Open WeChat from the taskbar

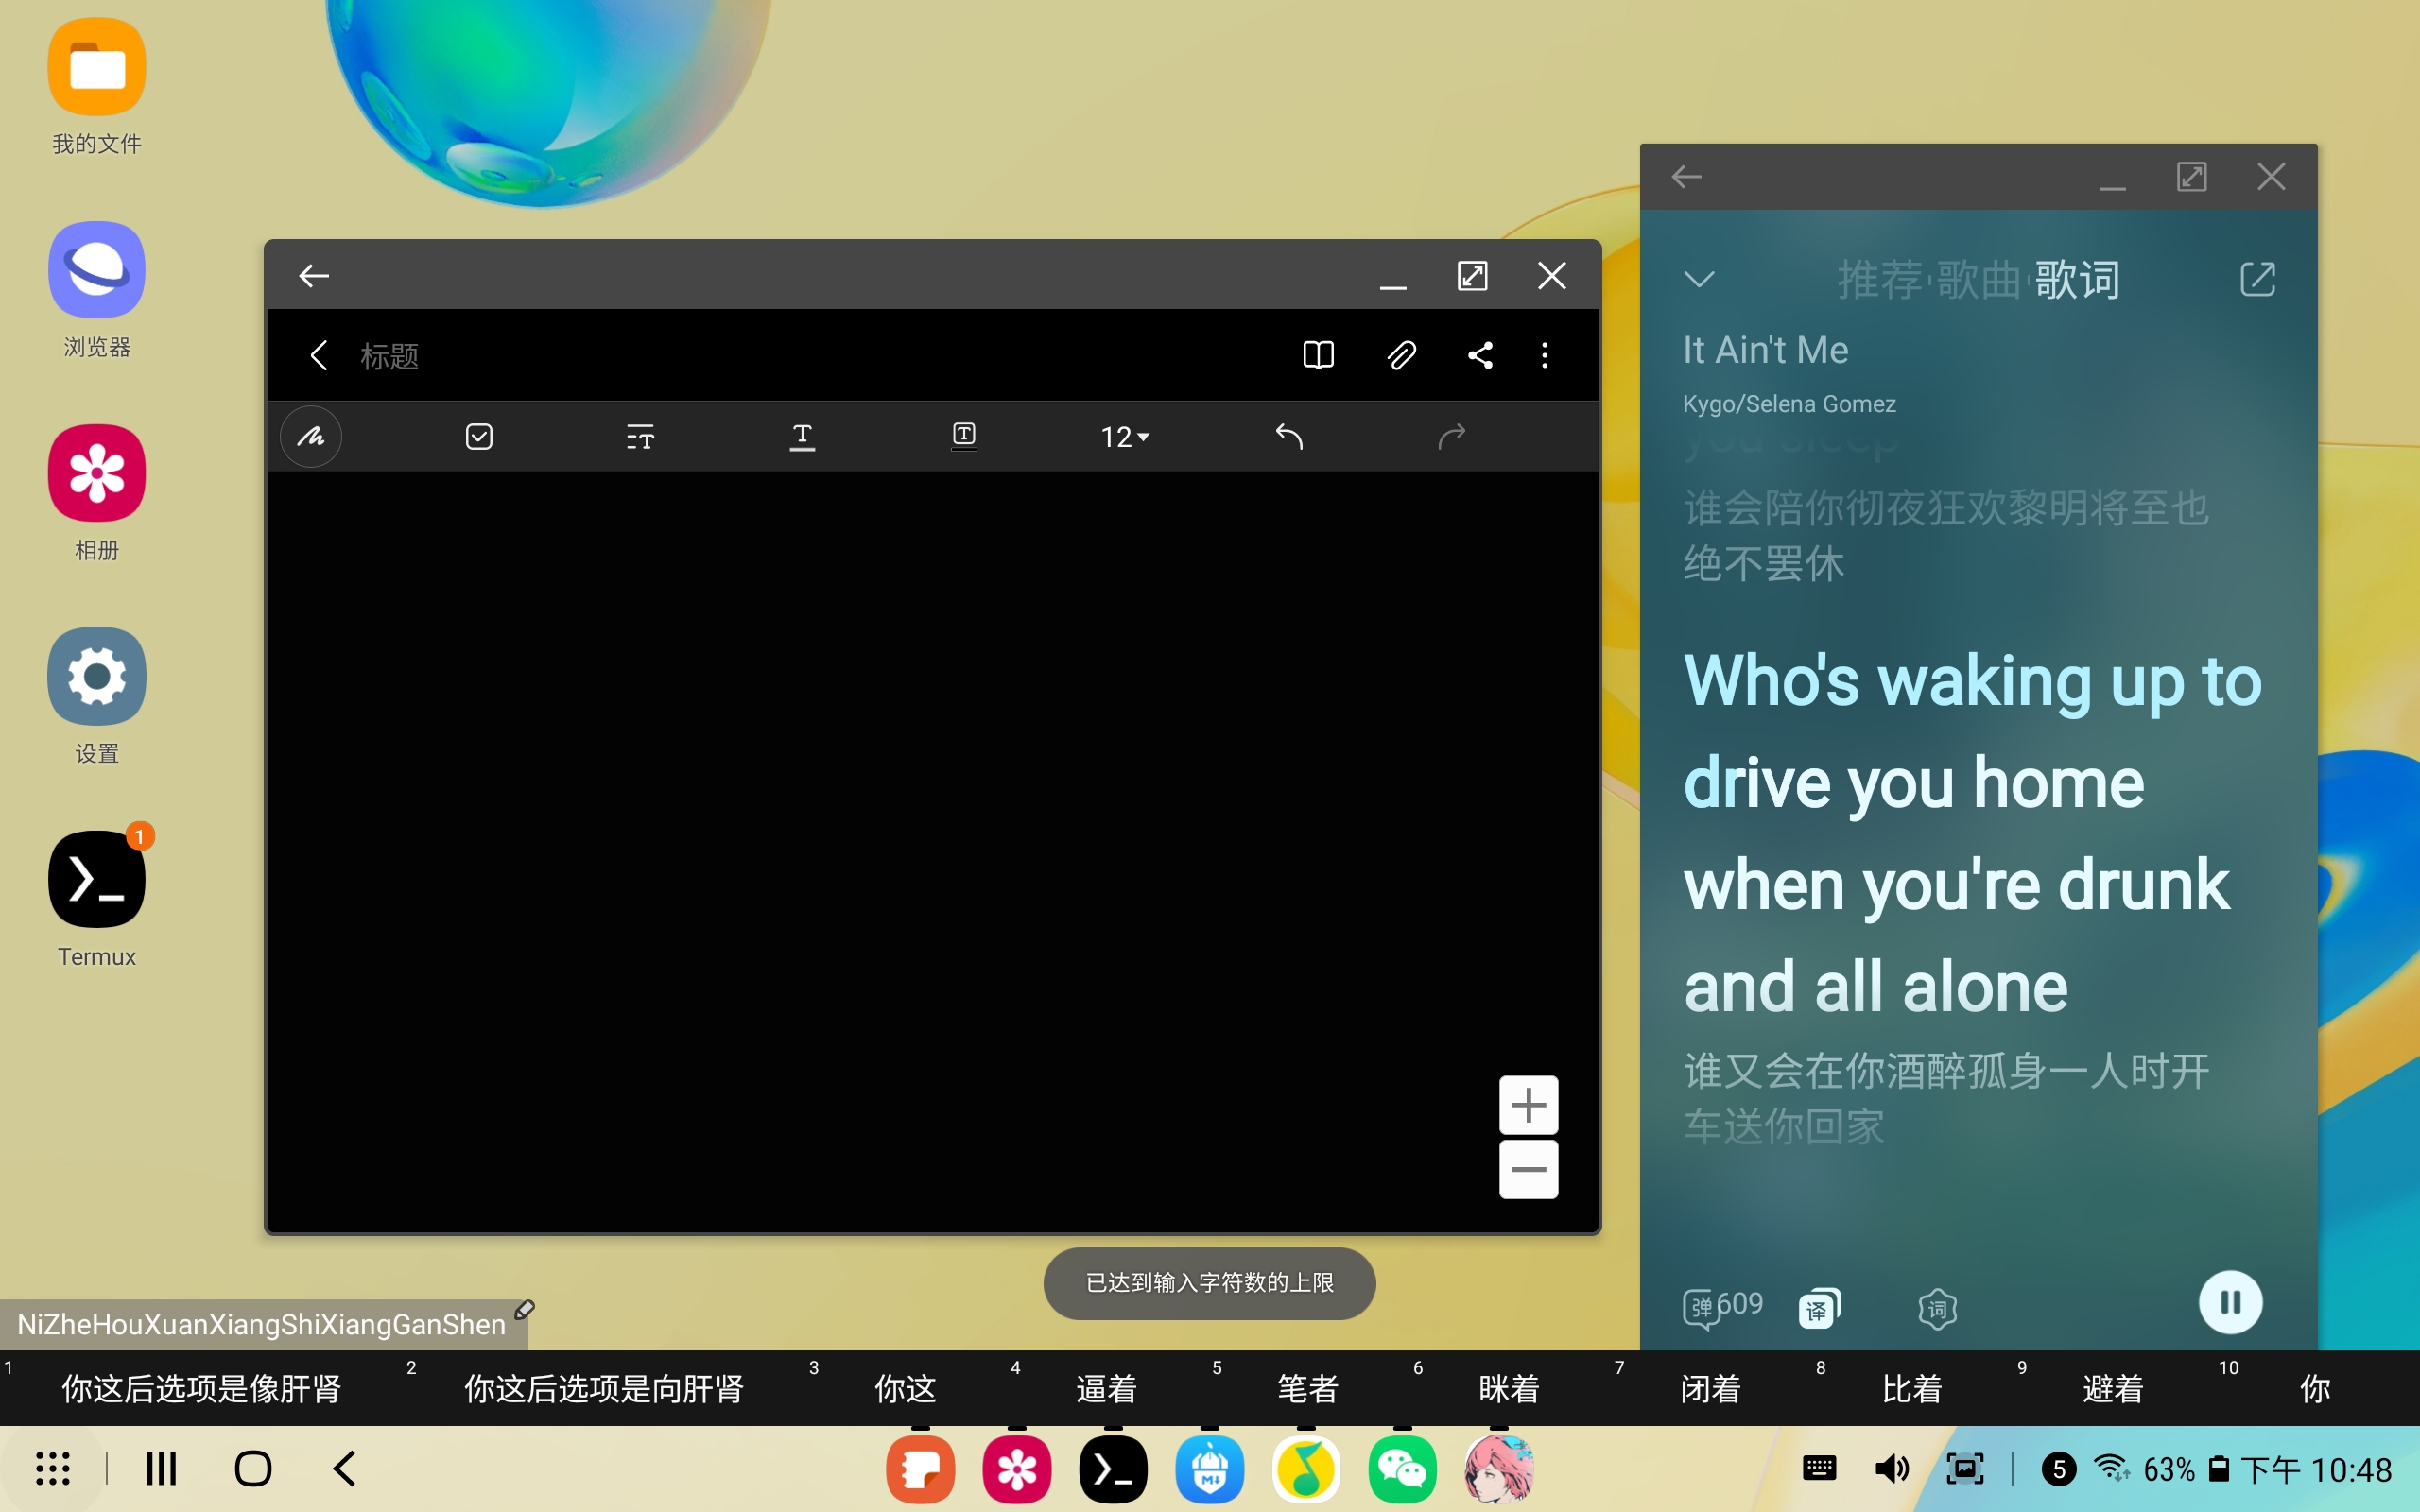[1402, 1470]
